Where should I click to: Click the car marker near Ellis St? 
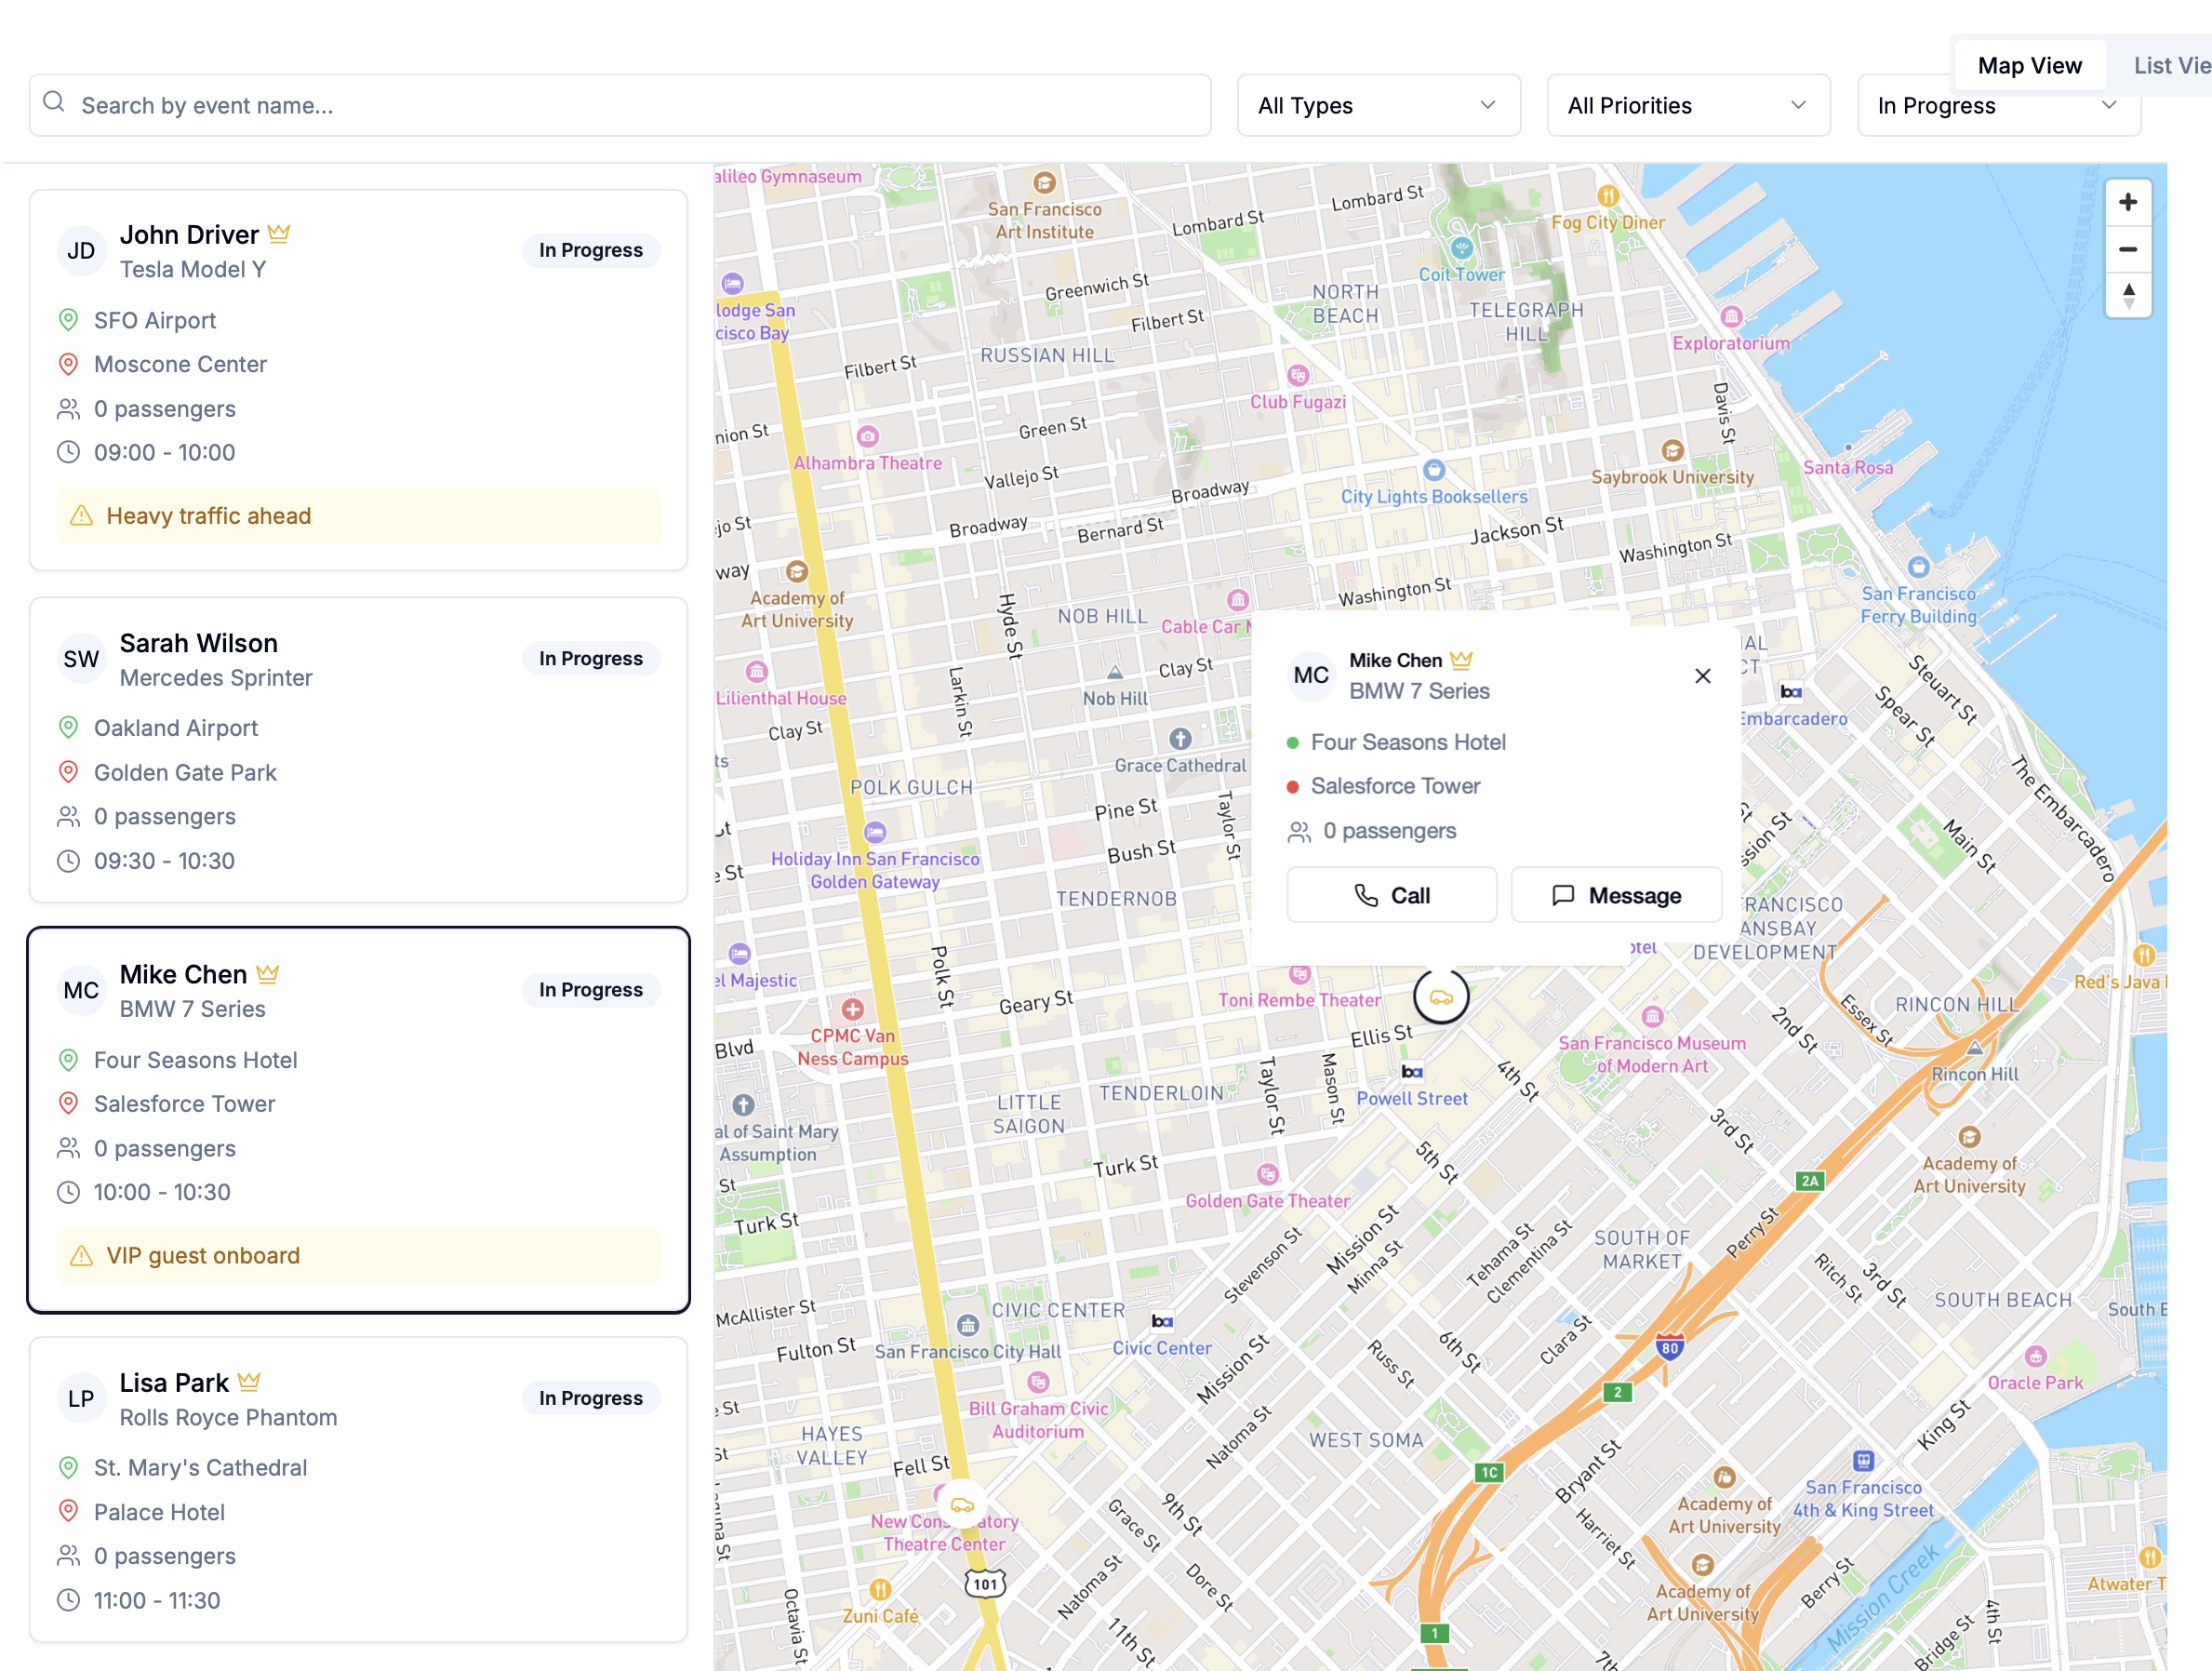(x=1440, y=997)
